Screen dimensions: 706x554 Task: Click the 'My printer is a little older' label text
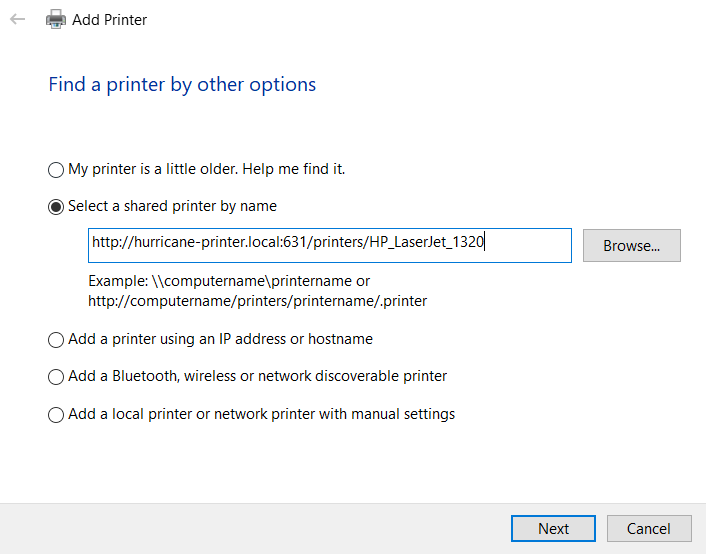pos(206,169)
